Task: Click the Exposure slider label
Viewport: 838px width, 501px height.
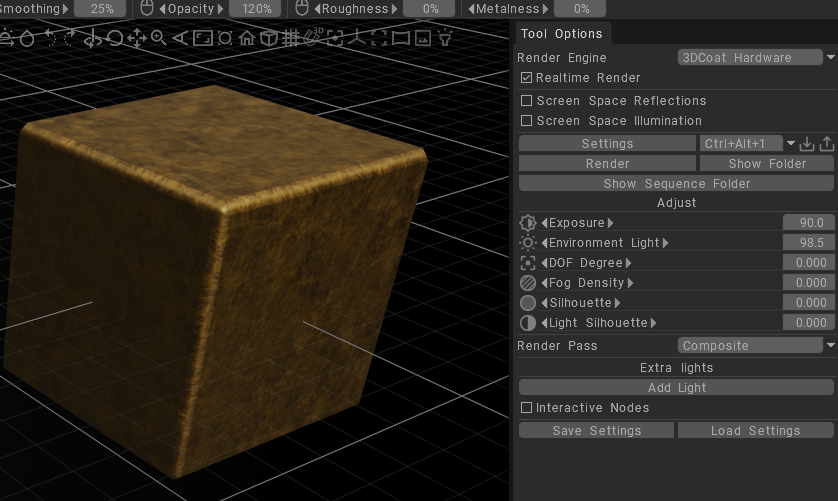Action: (577, 223)
